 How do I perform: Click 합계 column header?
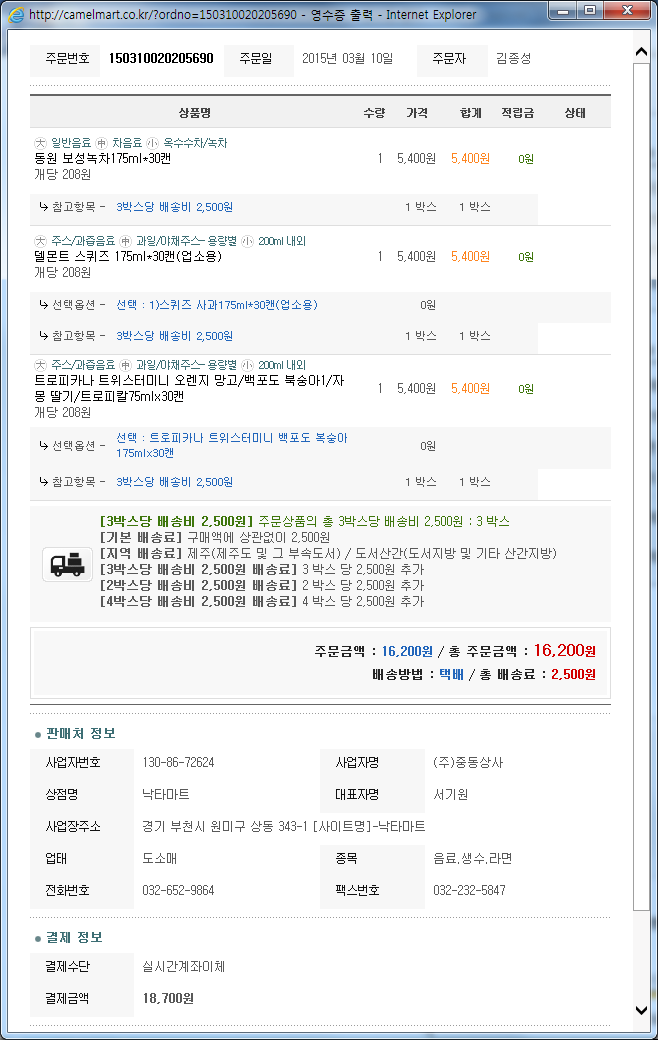[470, 113]
